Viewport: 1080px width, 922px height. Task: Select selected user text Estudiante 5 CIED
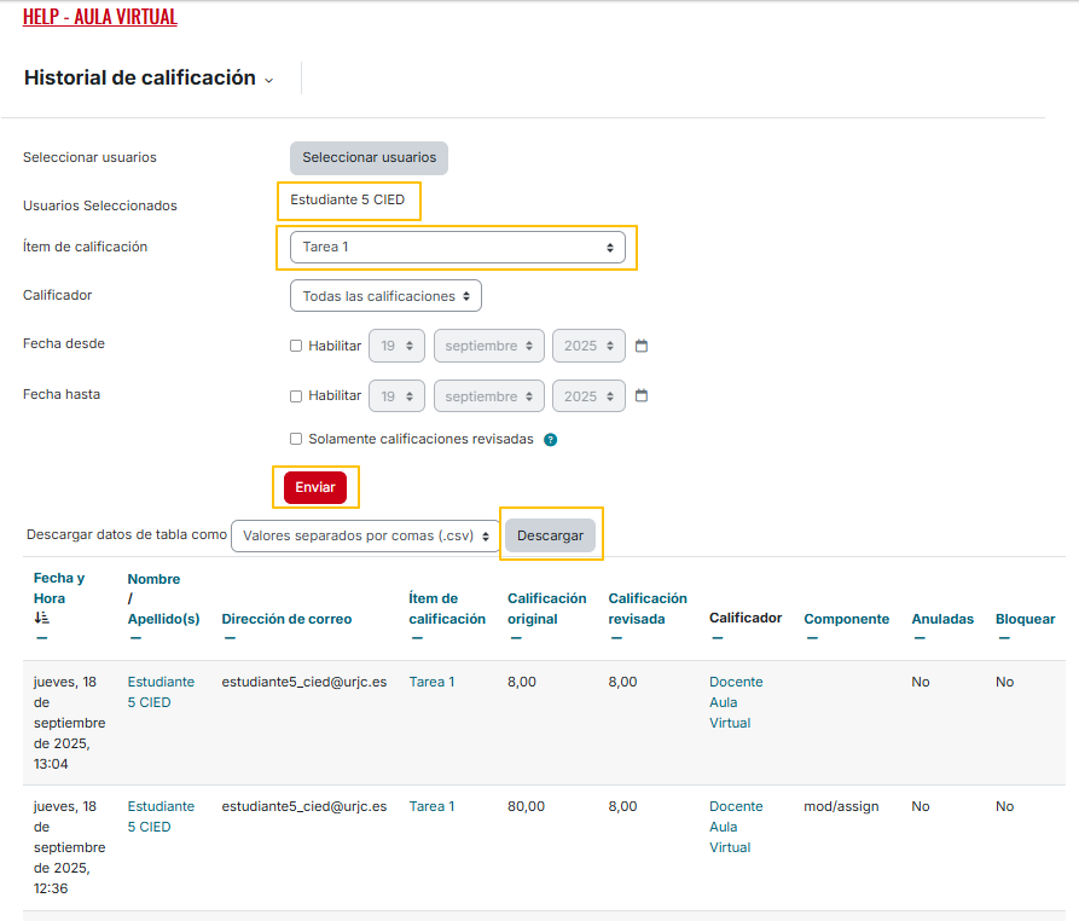(347, 200)
